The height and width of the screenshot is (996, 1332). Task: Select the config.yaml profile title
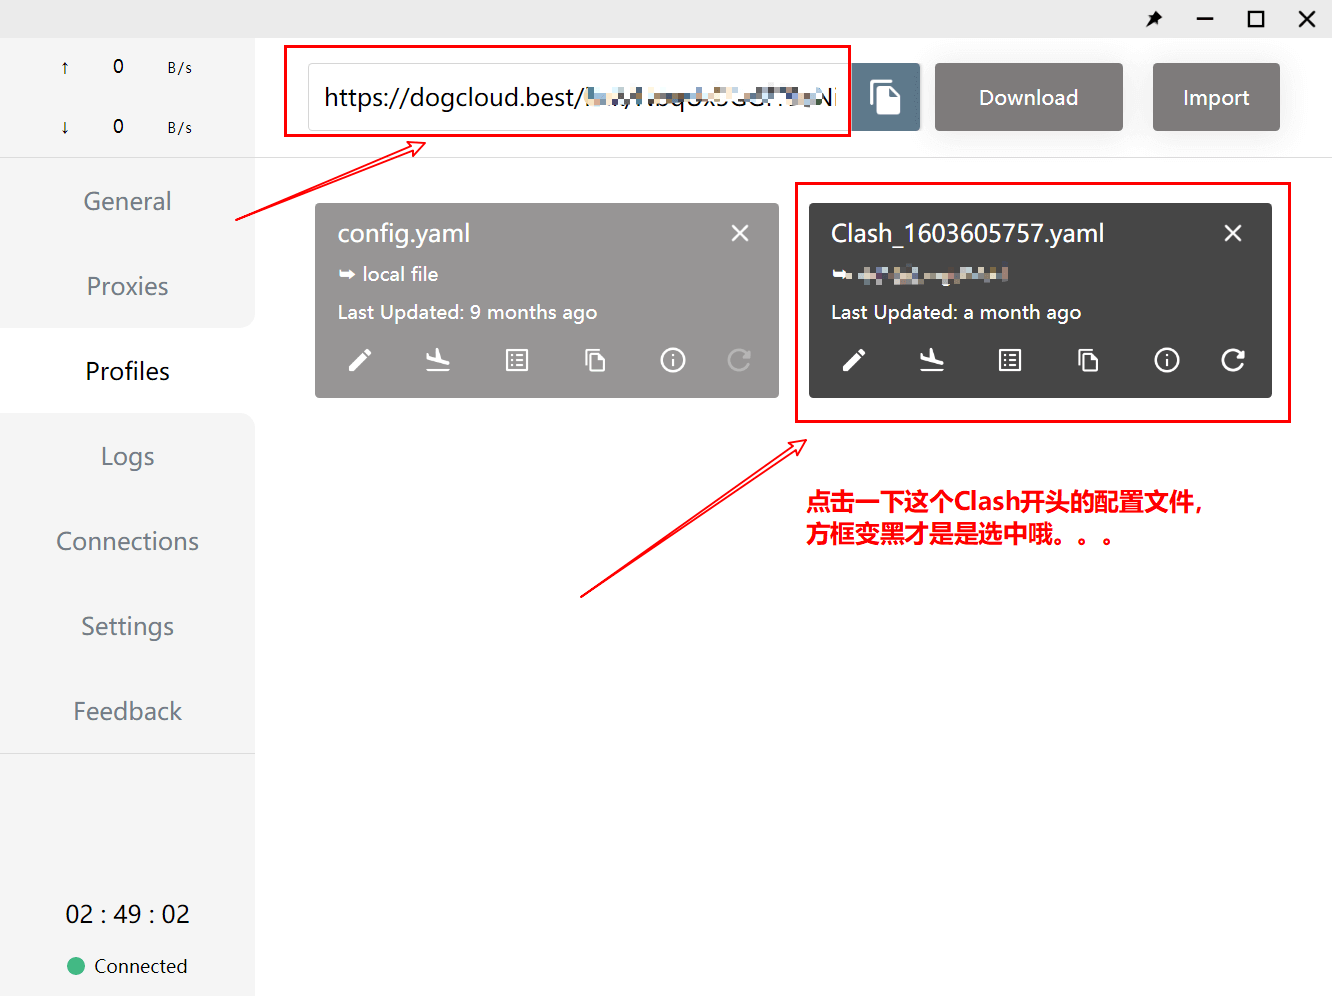[x=404, y=234]
